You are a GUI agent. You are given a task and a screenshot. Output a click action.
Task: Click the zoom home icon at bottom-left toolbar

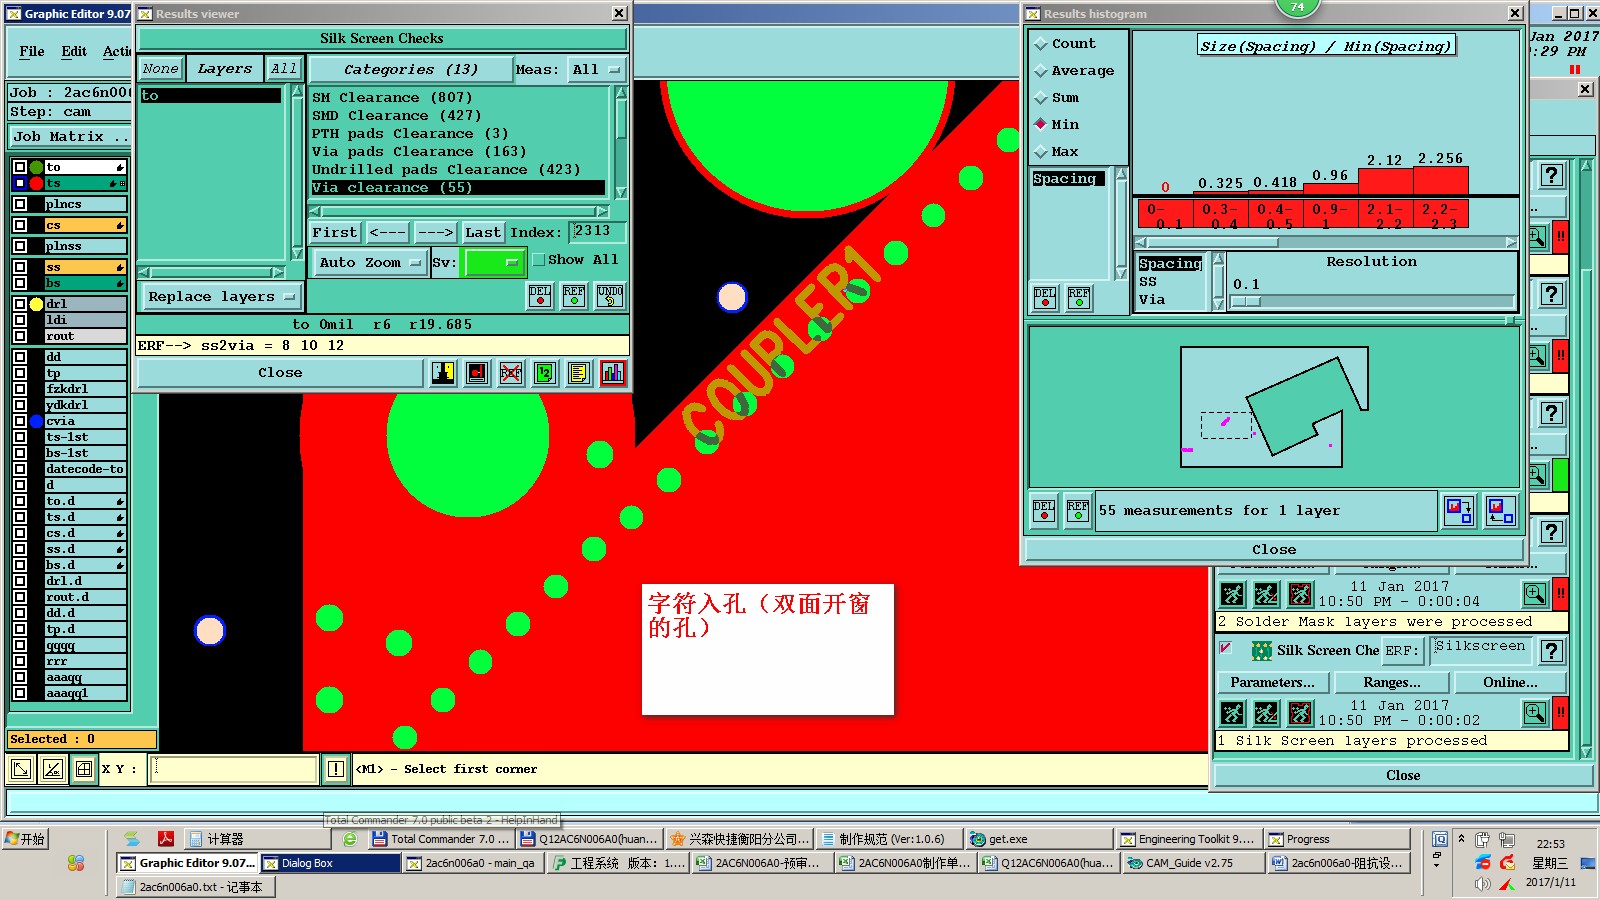20,769
